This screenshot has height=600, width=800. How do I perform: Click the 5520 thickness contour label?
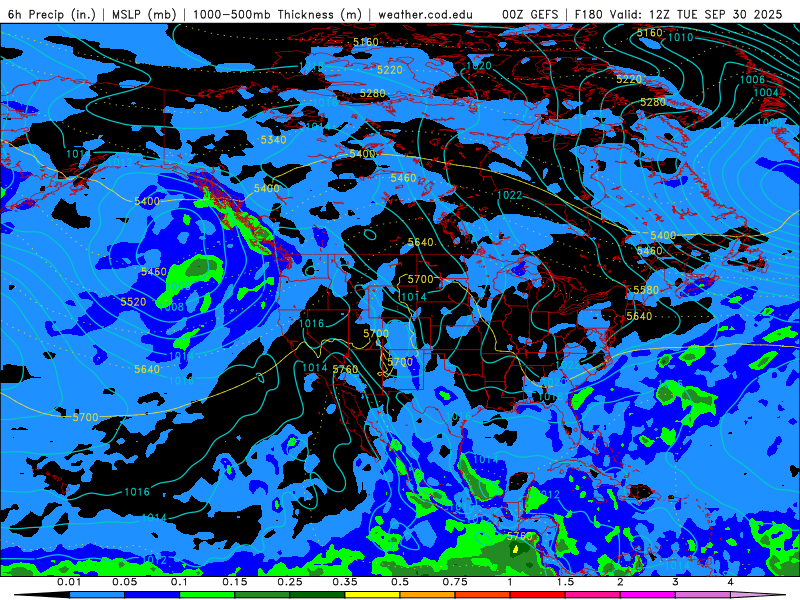click(x=134, y=302)
